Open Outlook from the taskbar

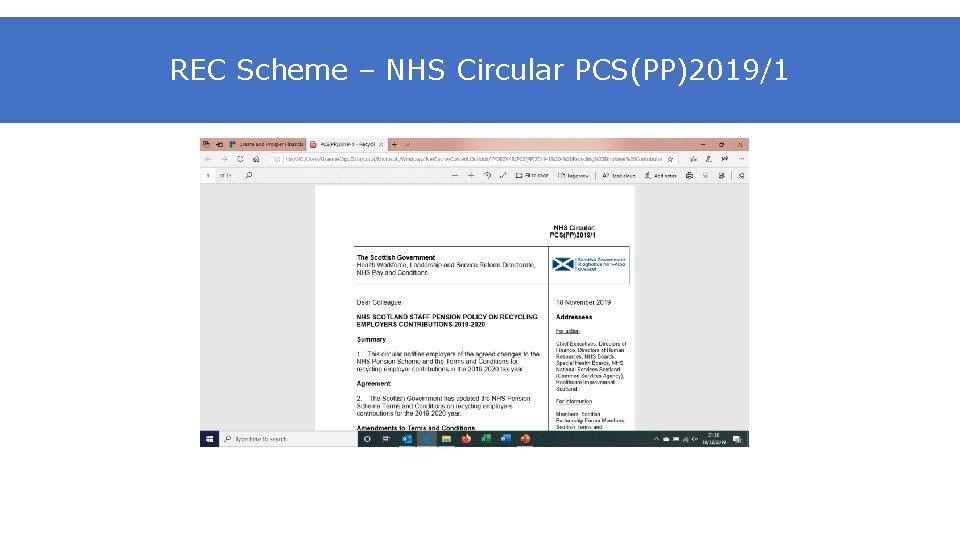[407, 439]
